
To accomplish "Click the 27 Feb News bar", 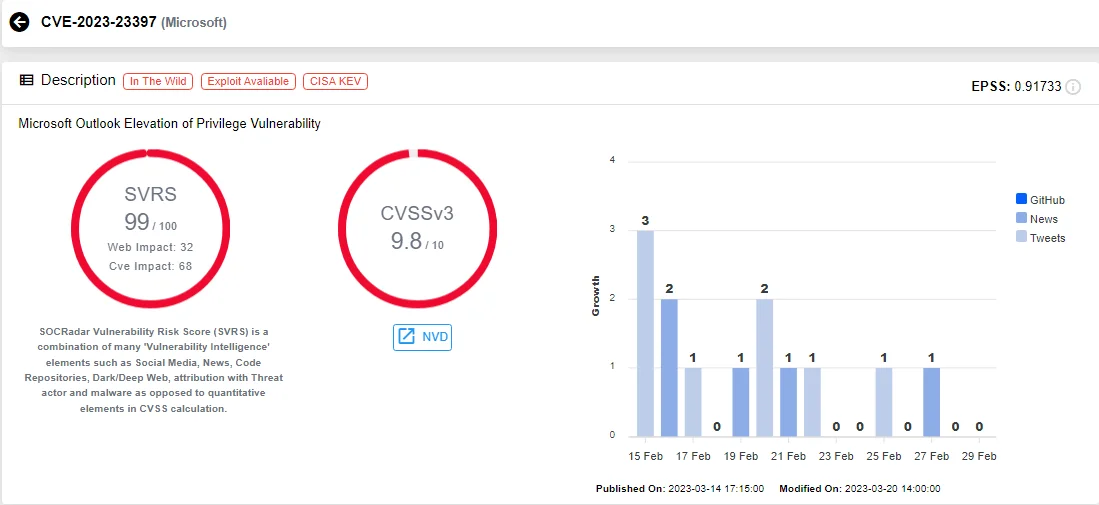I will coord(931,401).
